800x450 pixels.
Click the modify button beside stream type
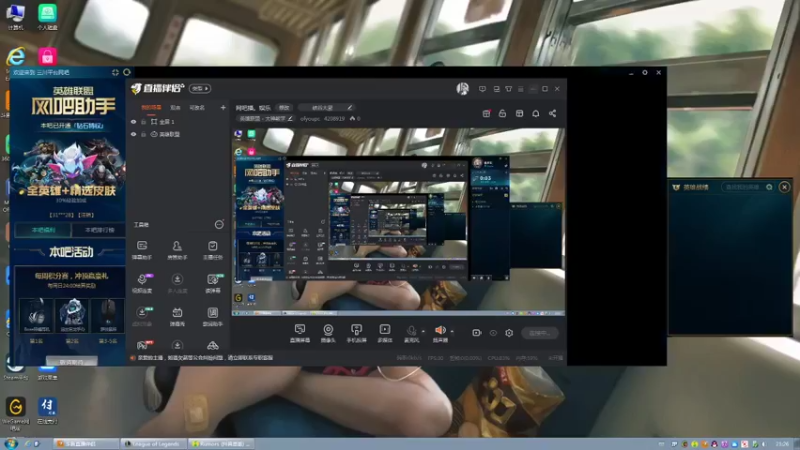(284, 108)
